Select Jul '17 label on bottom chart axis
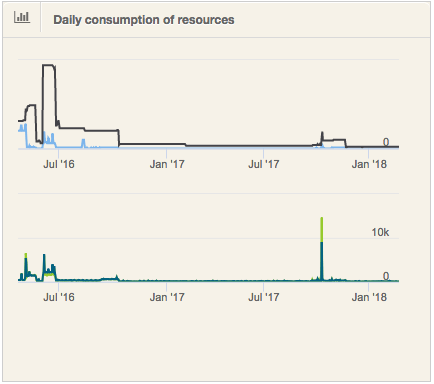 pos(264,297)
